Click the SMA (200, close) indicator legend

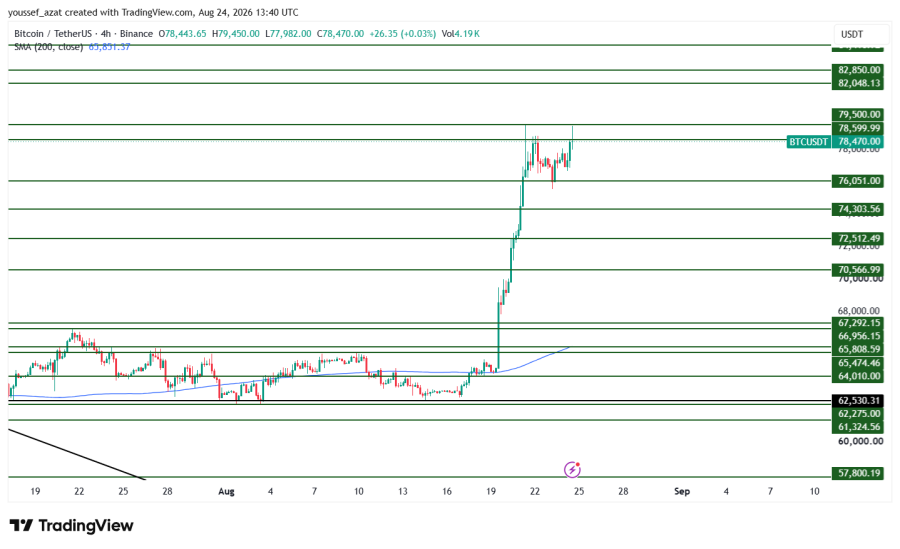click(x=48, y=47)
